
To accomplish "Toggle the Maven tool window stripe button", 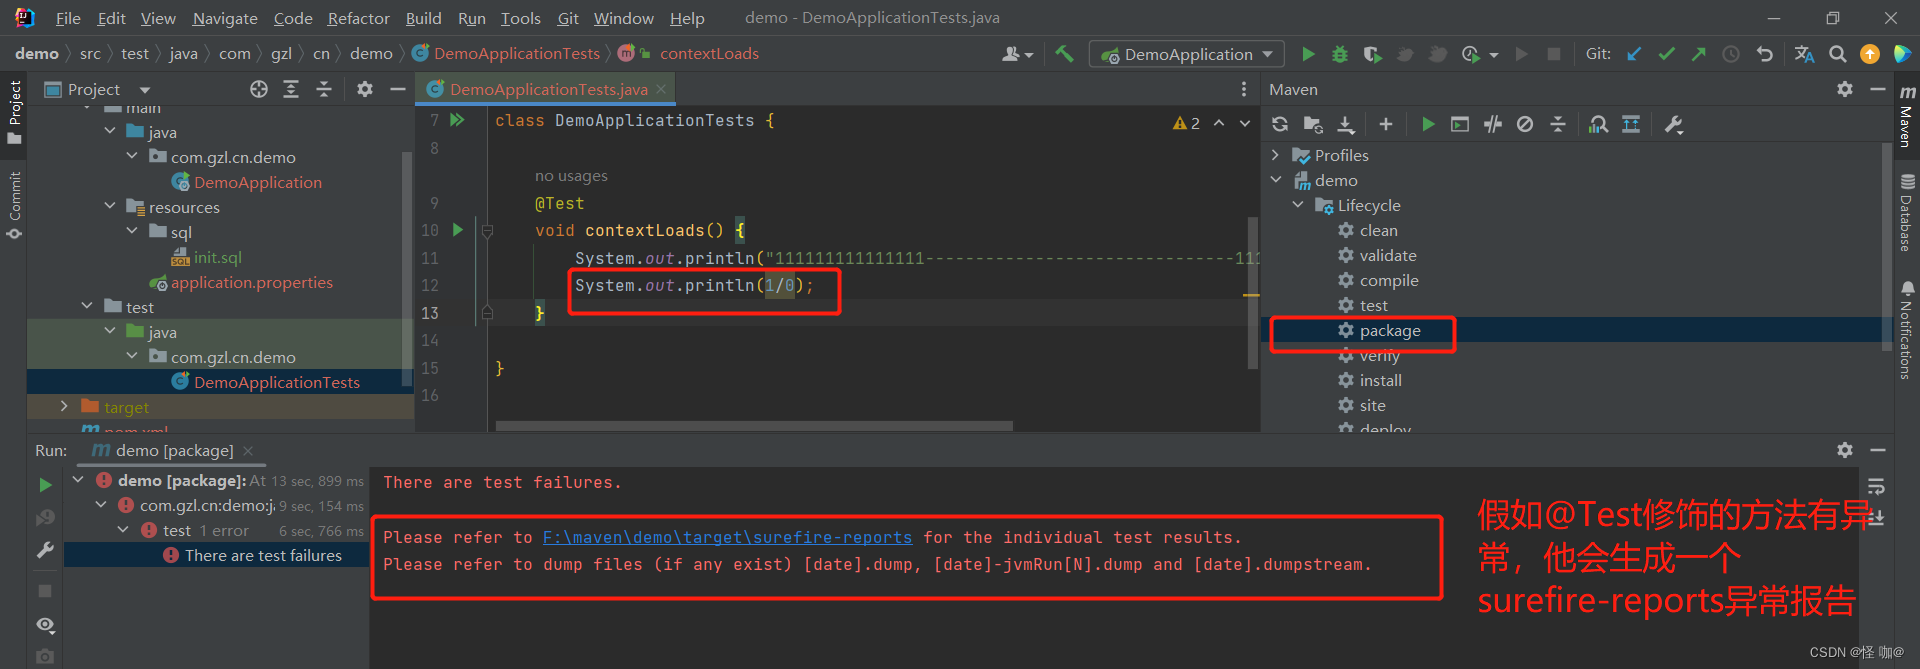I will point(1907,116).
